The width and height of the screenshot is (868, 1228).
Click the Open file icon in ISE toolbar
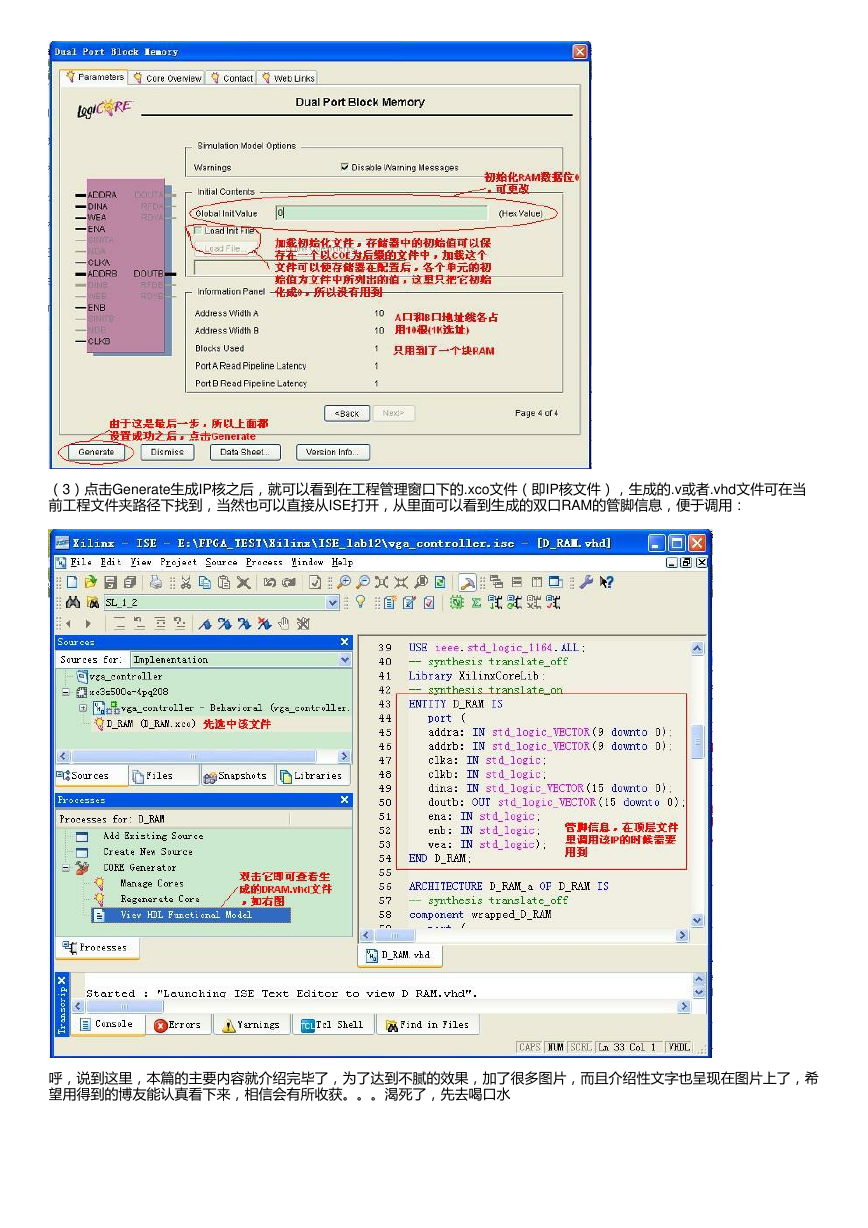91,582
